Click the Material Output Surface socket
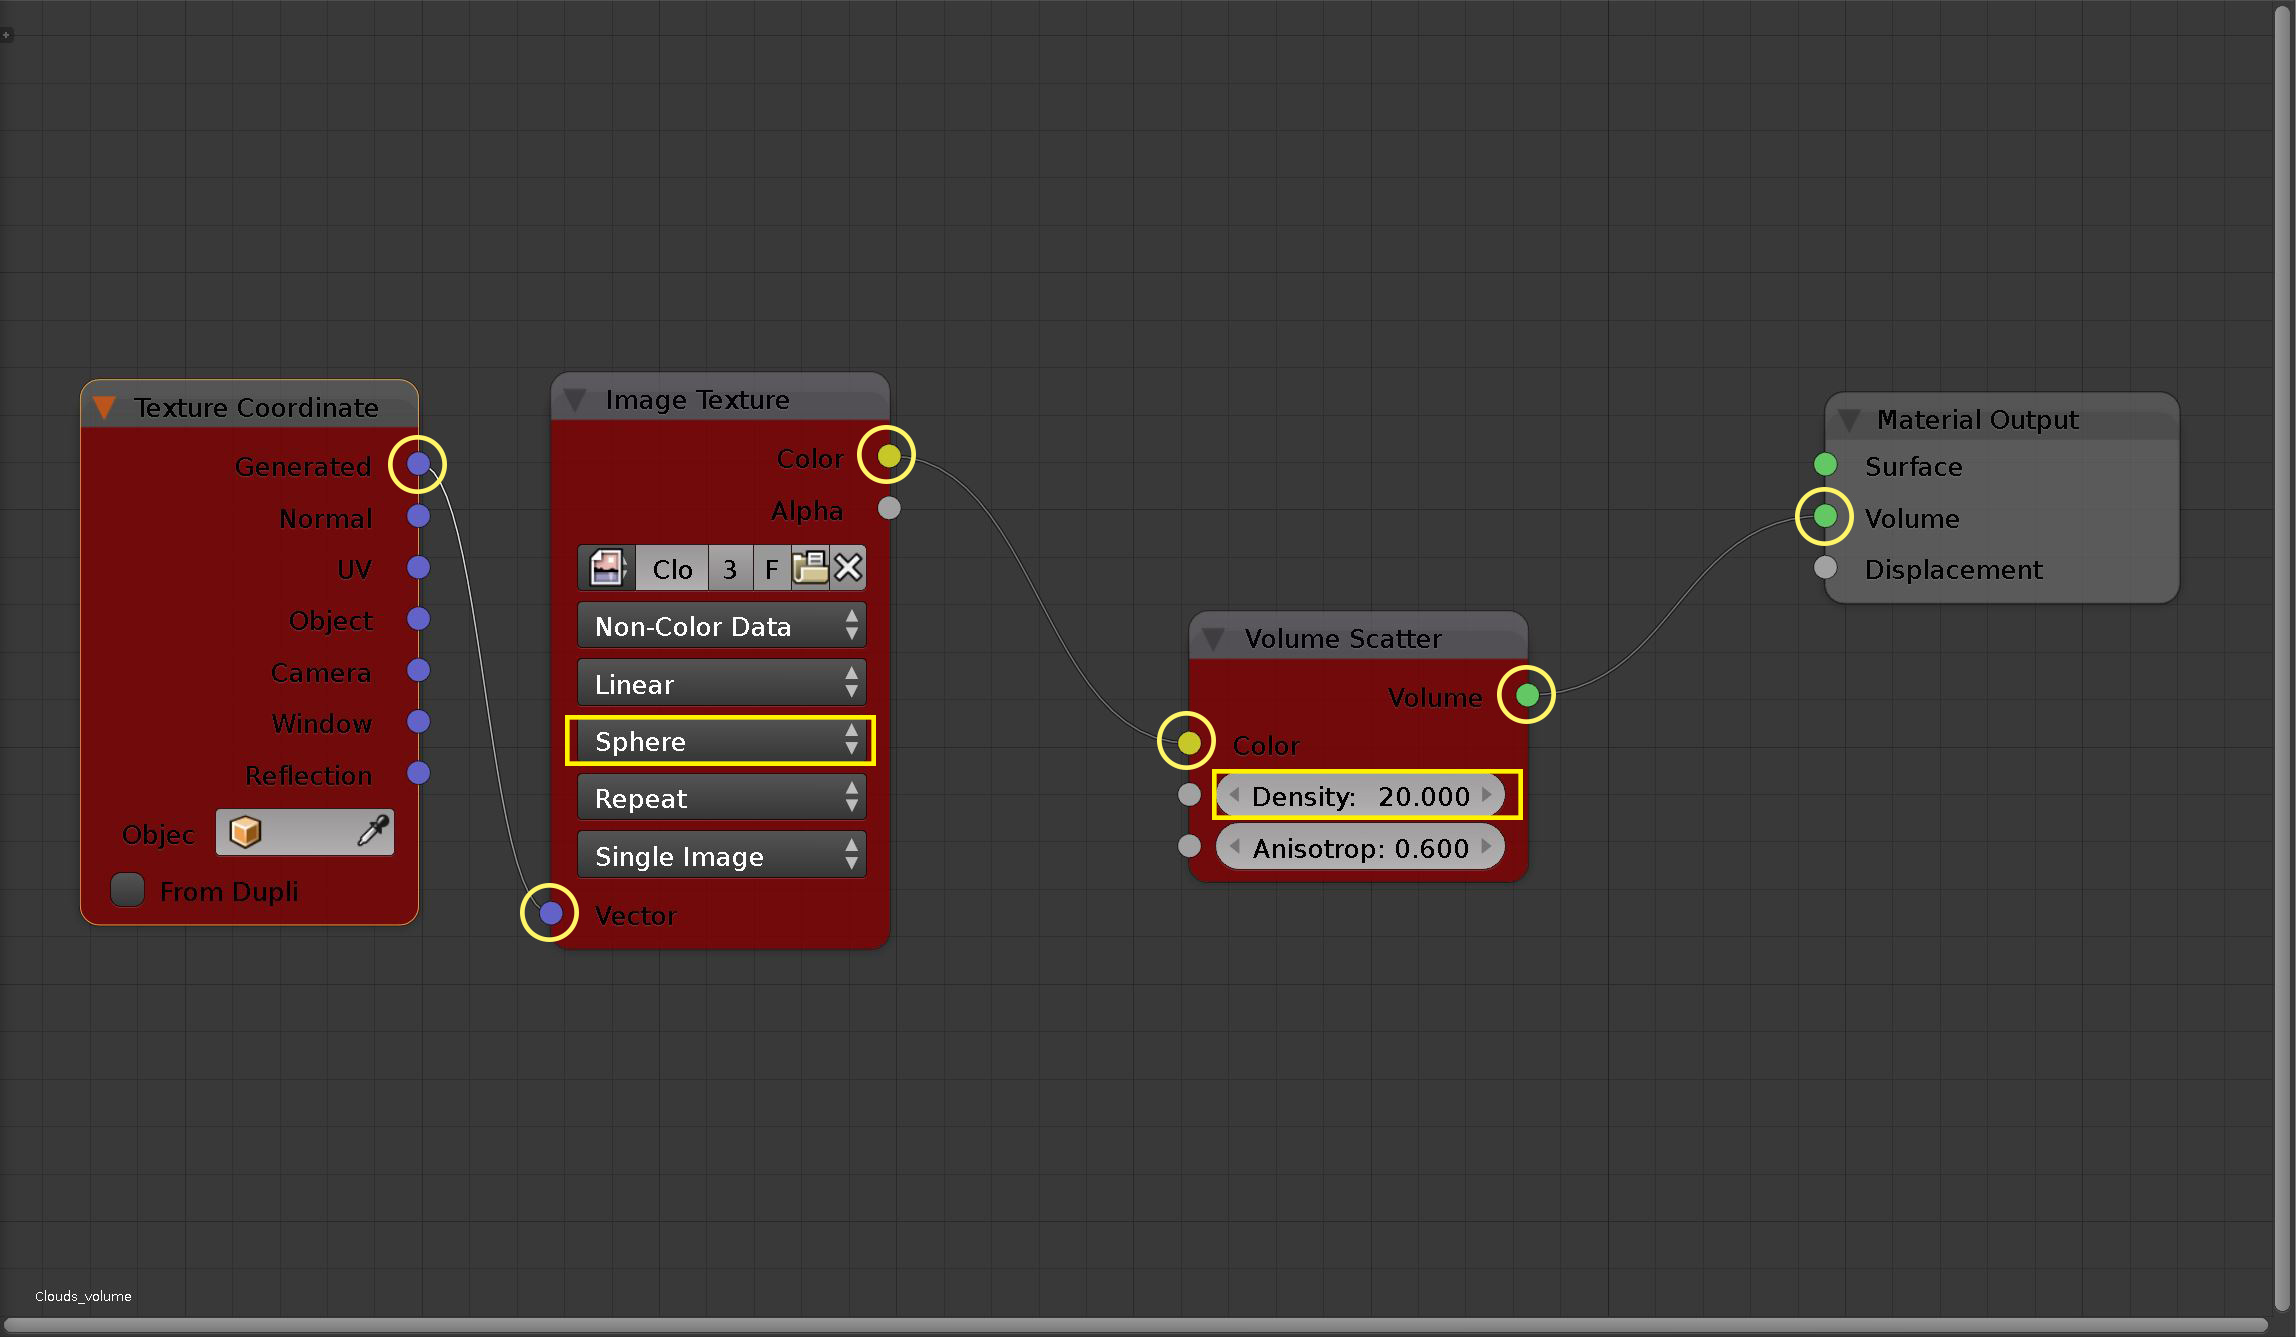2296x1337 pixels. click(x=1825, y=464)
